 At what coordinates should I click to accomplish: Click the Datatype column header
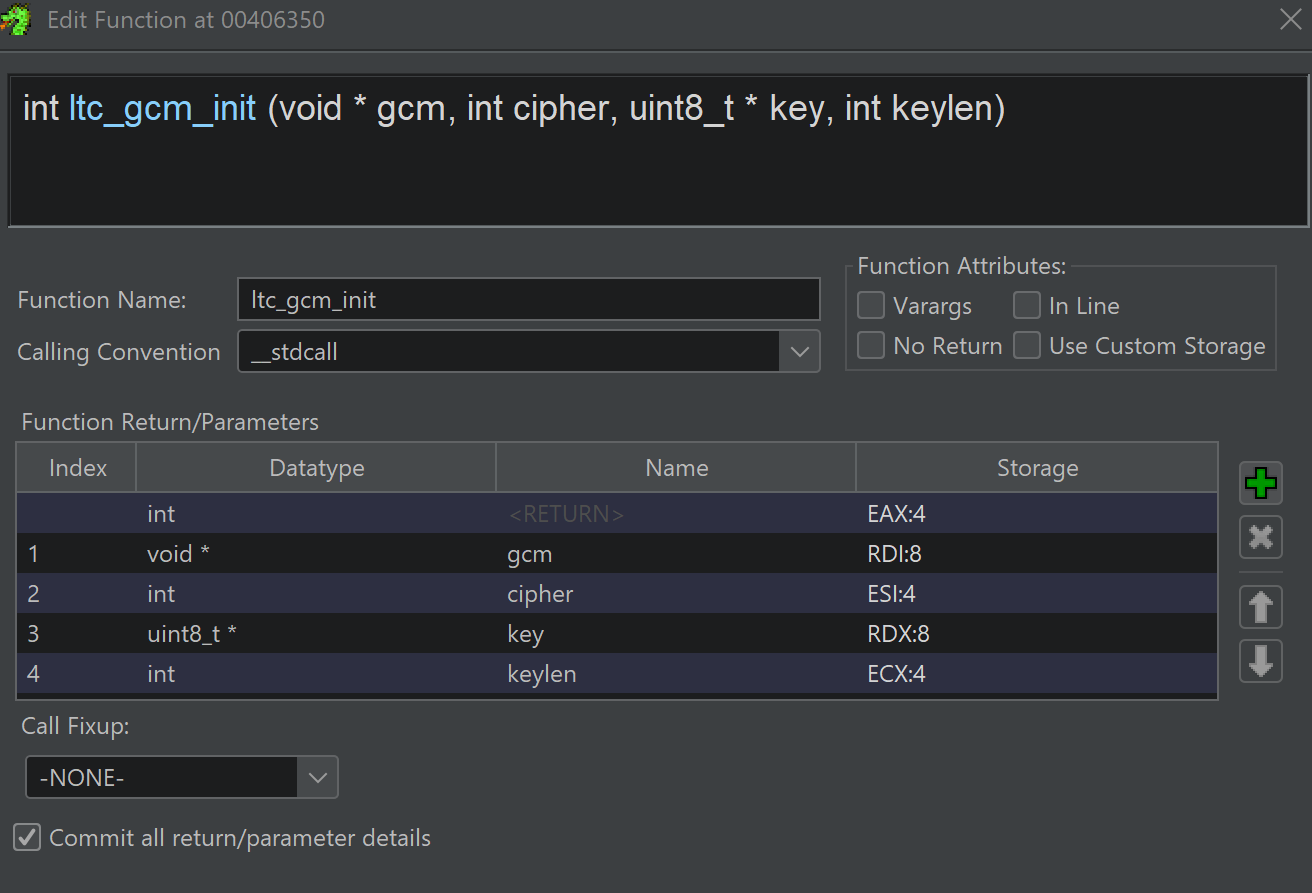[316, 468]
